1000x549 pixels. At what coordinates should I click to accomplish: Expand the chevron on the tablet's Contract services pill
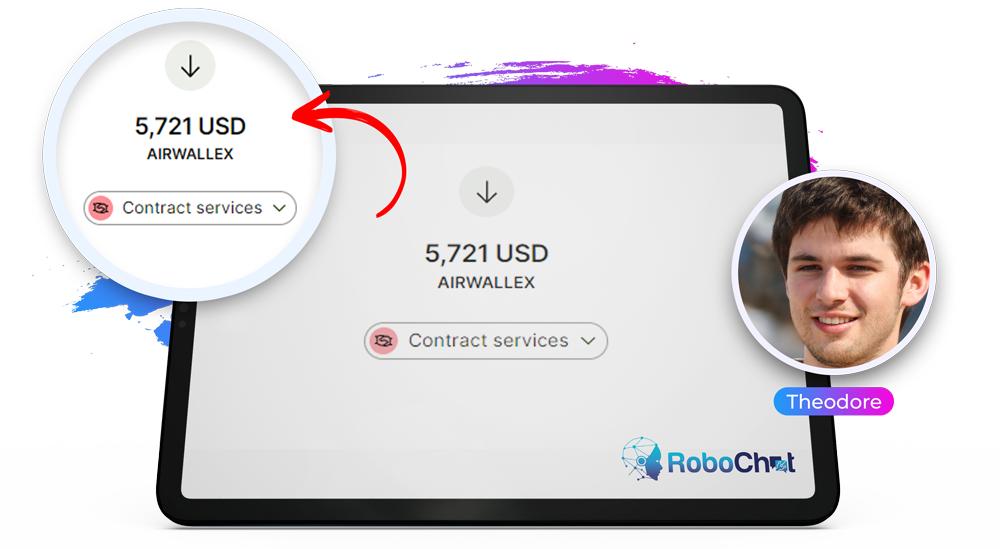point(588,340)
